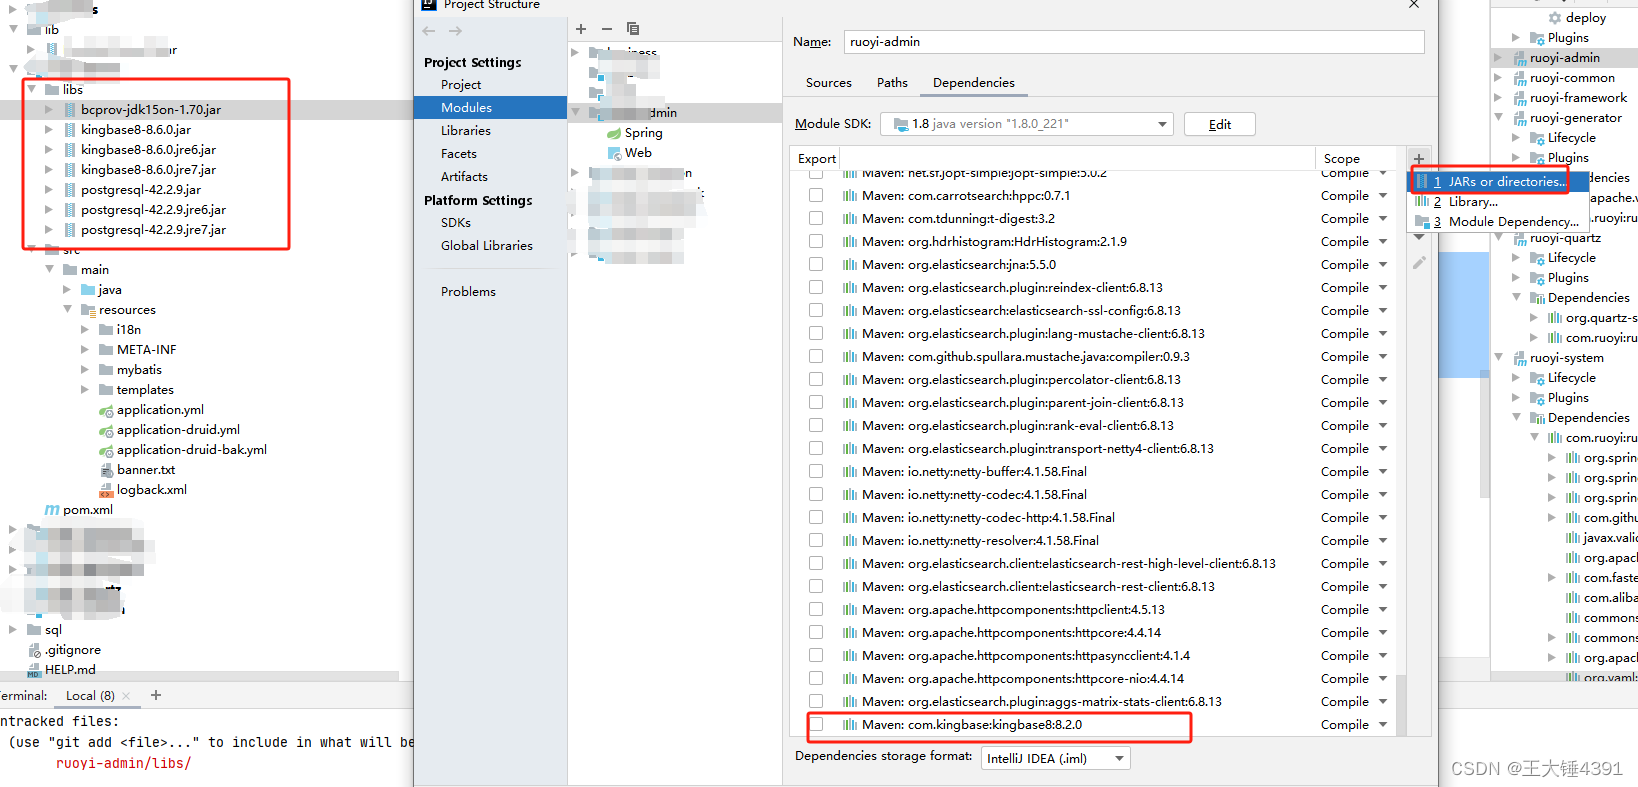
Task: Toggle export checkbox for org.elasticsearch:jna:5.5.0
Action: (x=816, y=265)
